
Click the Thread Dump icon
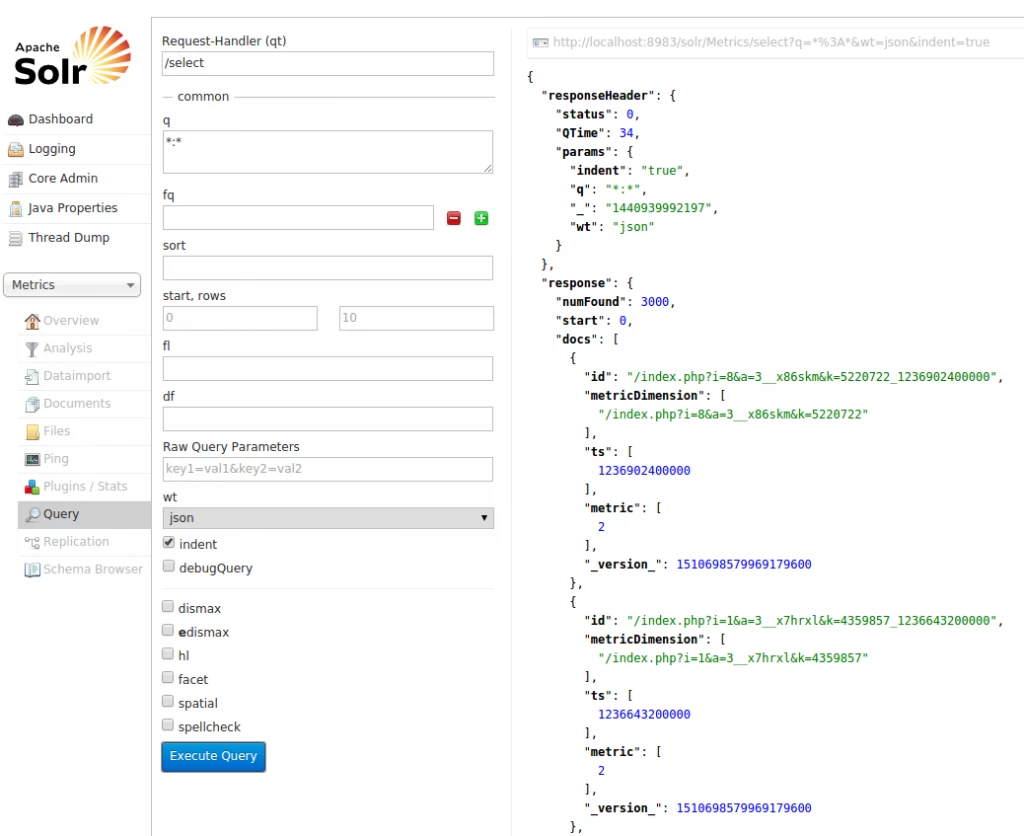[x=16, y=238]
